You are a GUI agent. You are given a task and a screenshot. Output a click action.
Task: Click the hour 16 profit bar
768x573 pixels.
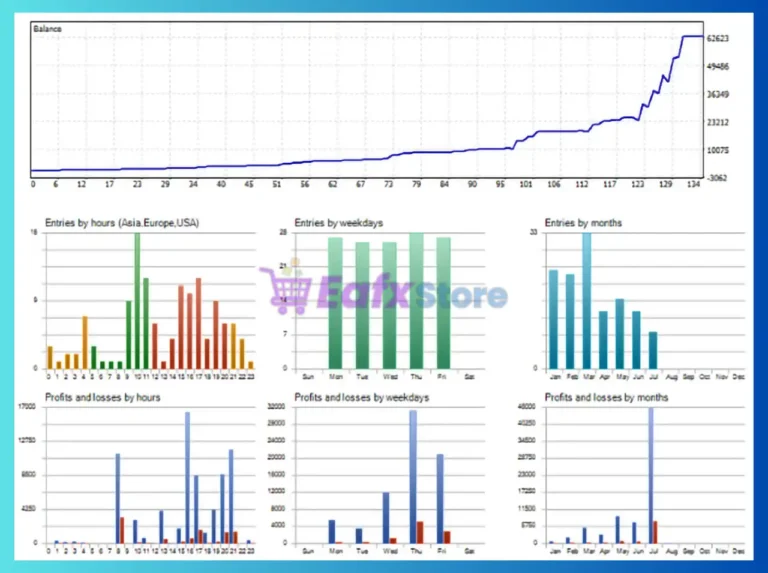(187, 478)
